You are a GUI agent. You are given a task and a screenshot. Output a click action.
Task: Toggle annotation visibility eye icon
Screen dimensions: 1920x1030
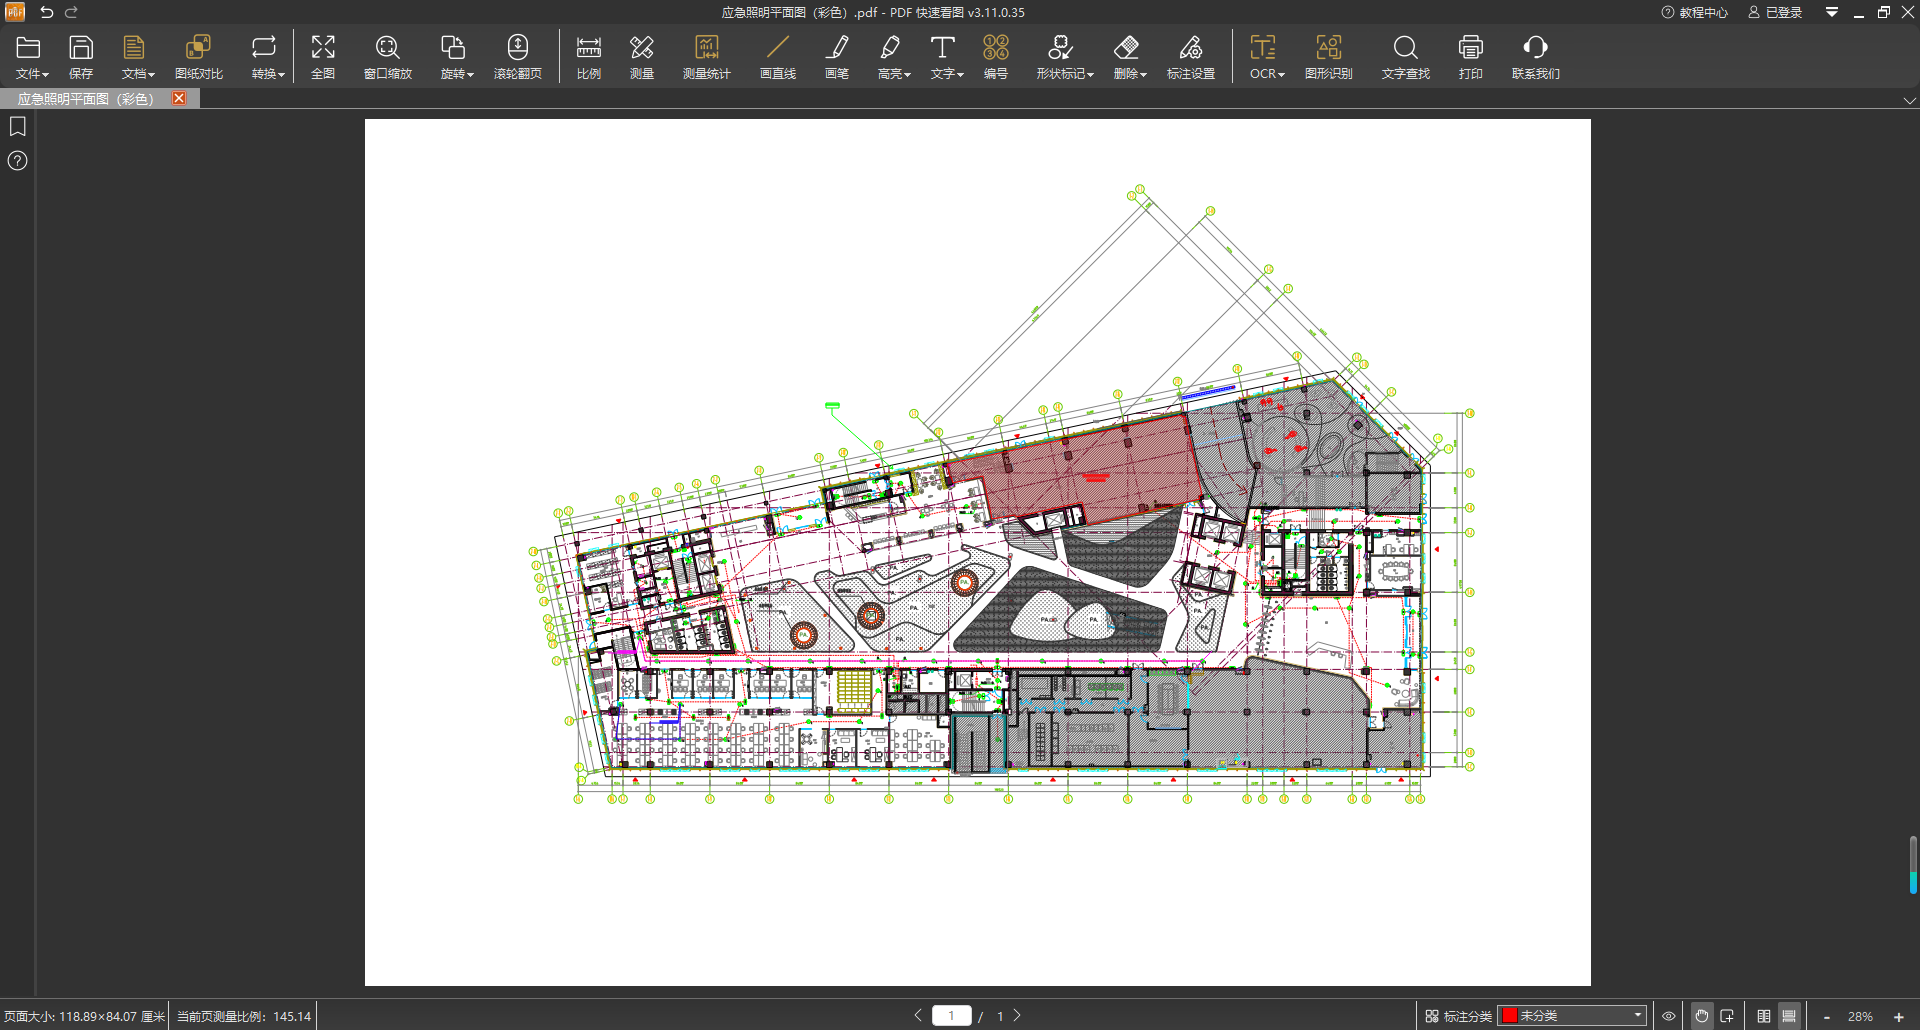point(1669,1015)
